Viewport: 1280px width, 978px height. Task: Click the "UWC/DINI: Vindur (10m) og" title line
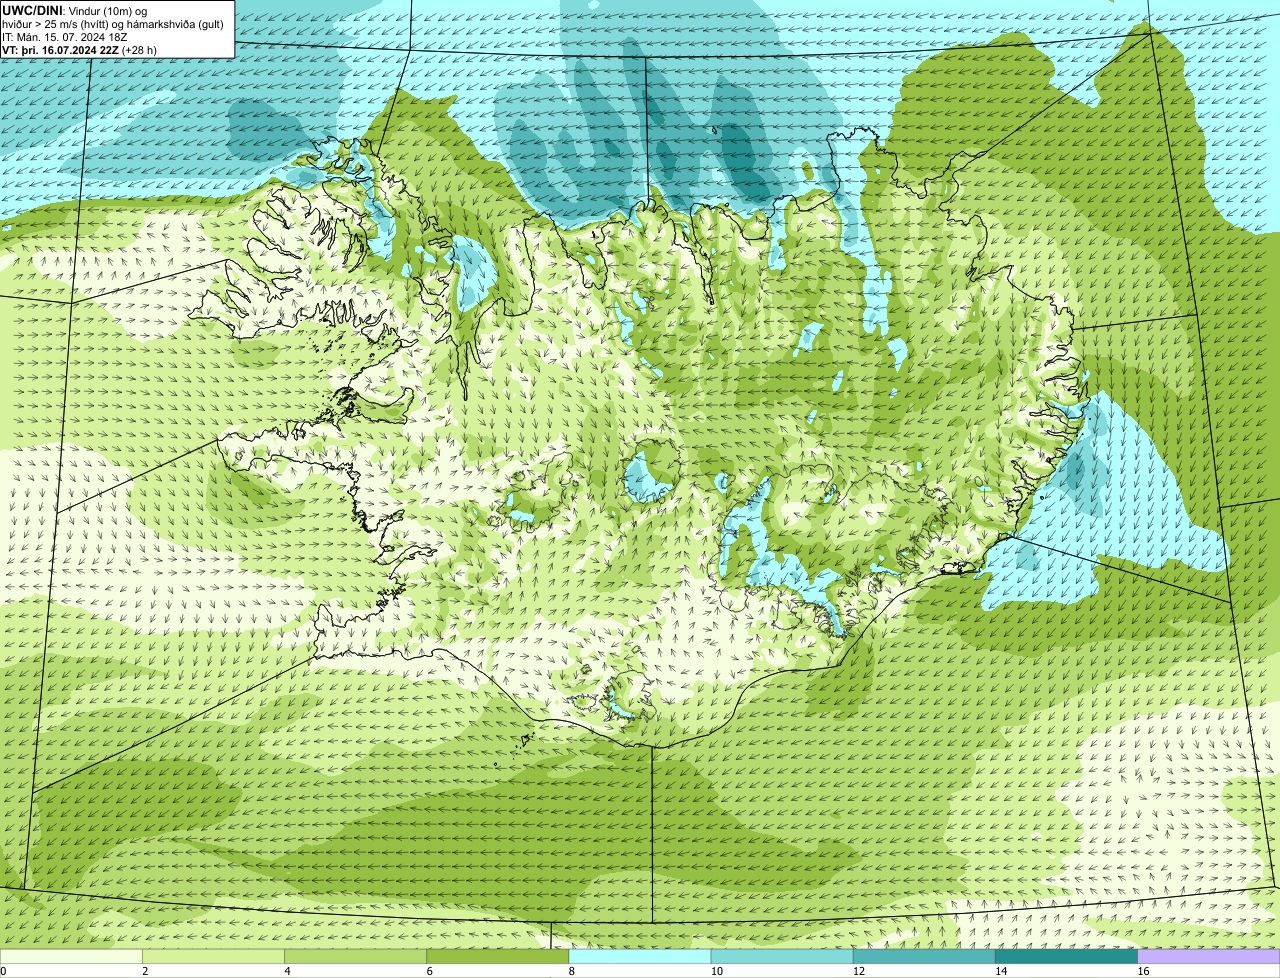pyautogui.click(x=75, y=10)
